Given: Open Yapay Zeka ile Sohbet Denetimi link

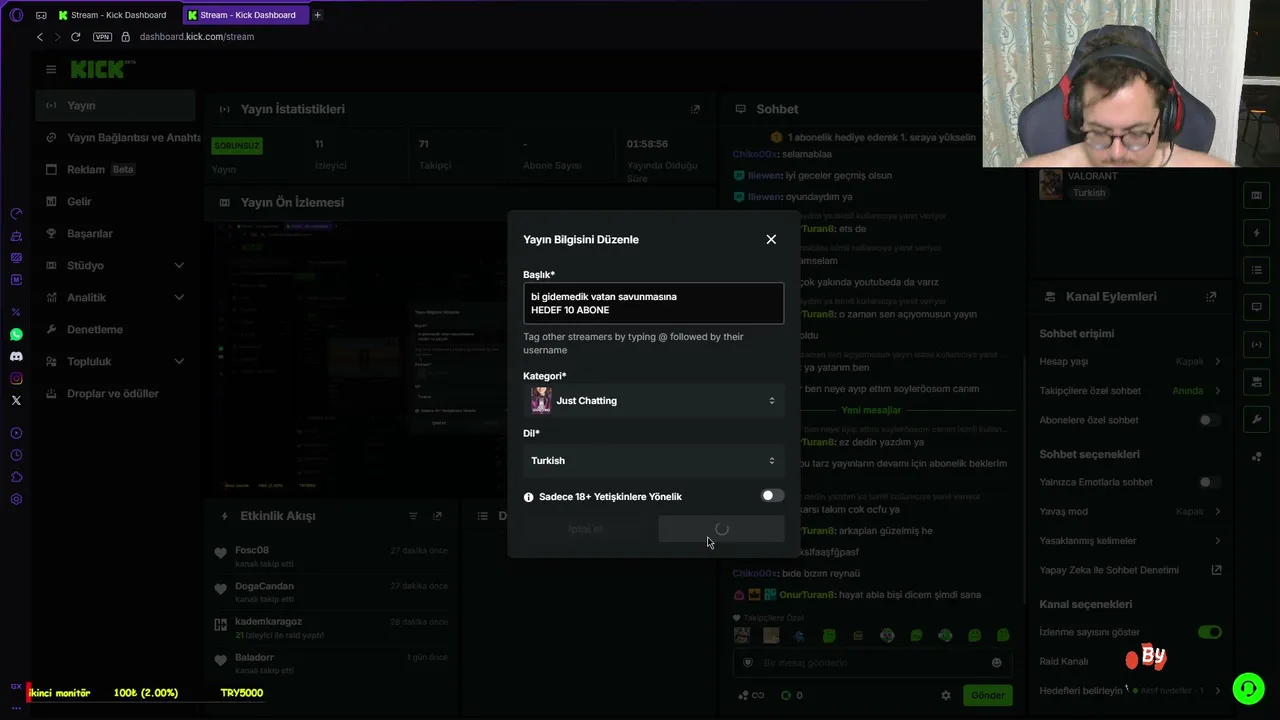Looking at the screenshot, I should tap(1130, 570).
